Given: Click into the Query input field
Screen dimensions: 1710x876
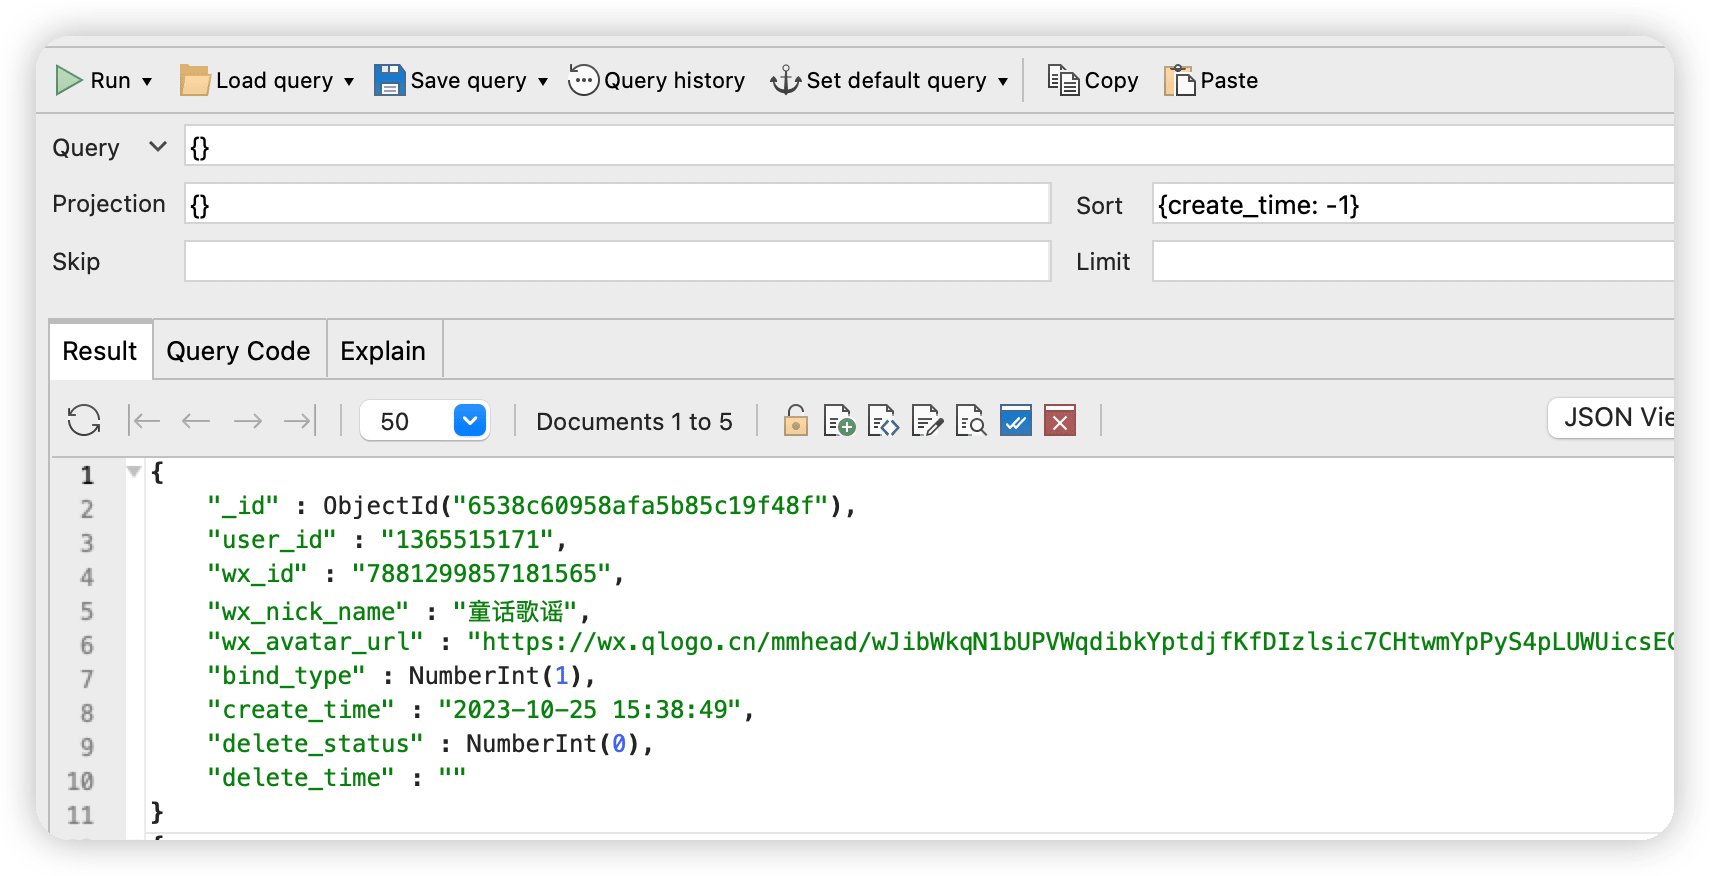Looking at the screenshot, I should pos(929,146).
